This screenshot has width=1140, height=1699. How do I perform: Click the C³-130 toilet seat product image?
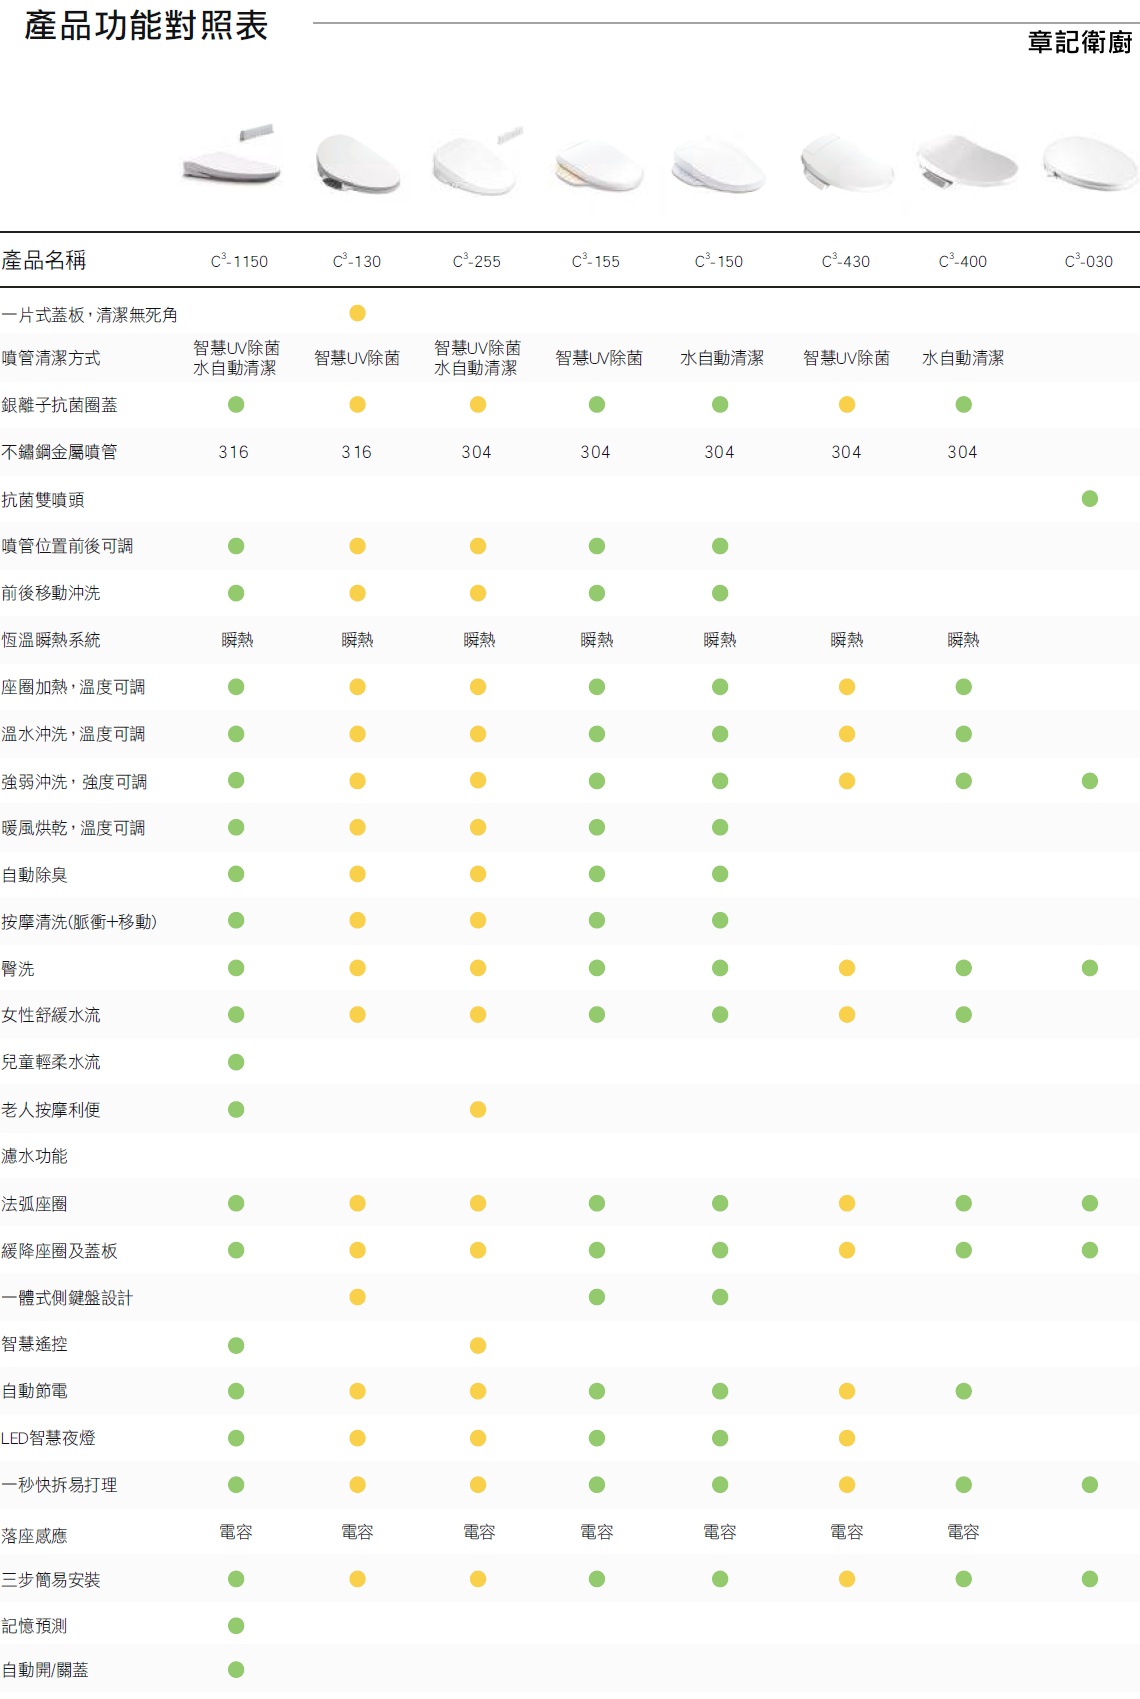(x=357, y=163)
